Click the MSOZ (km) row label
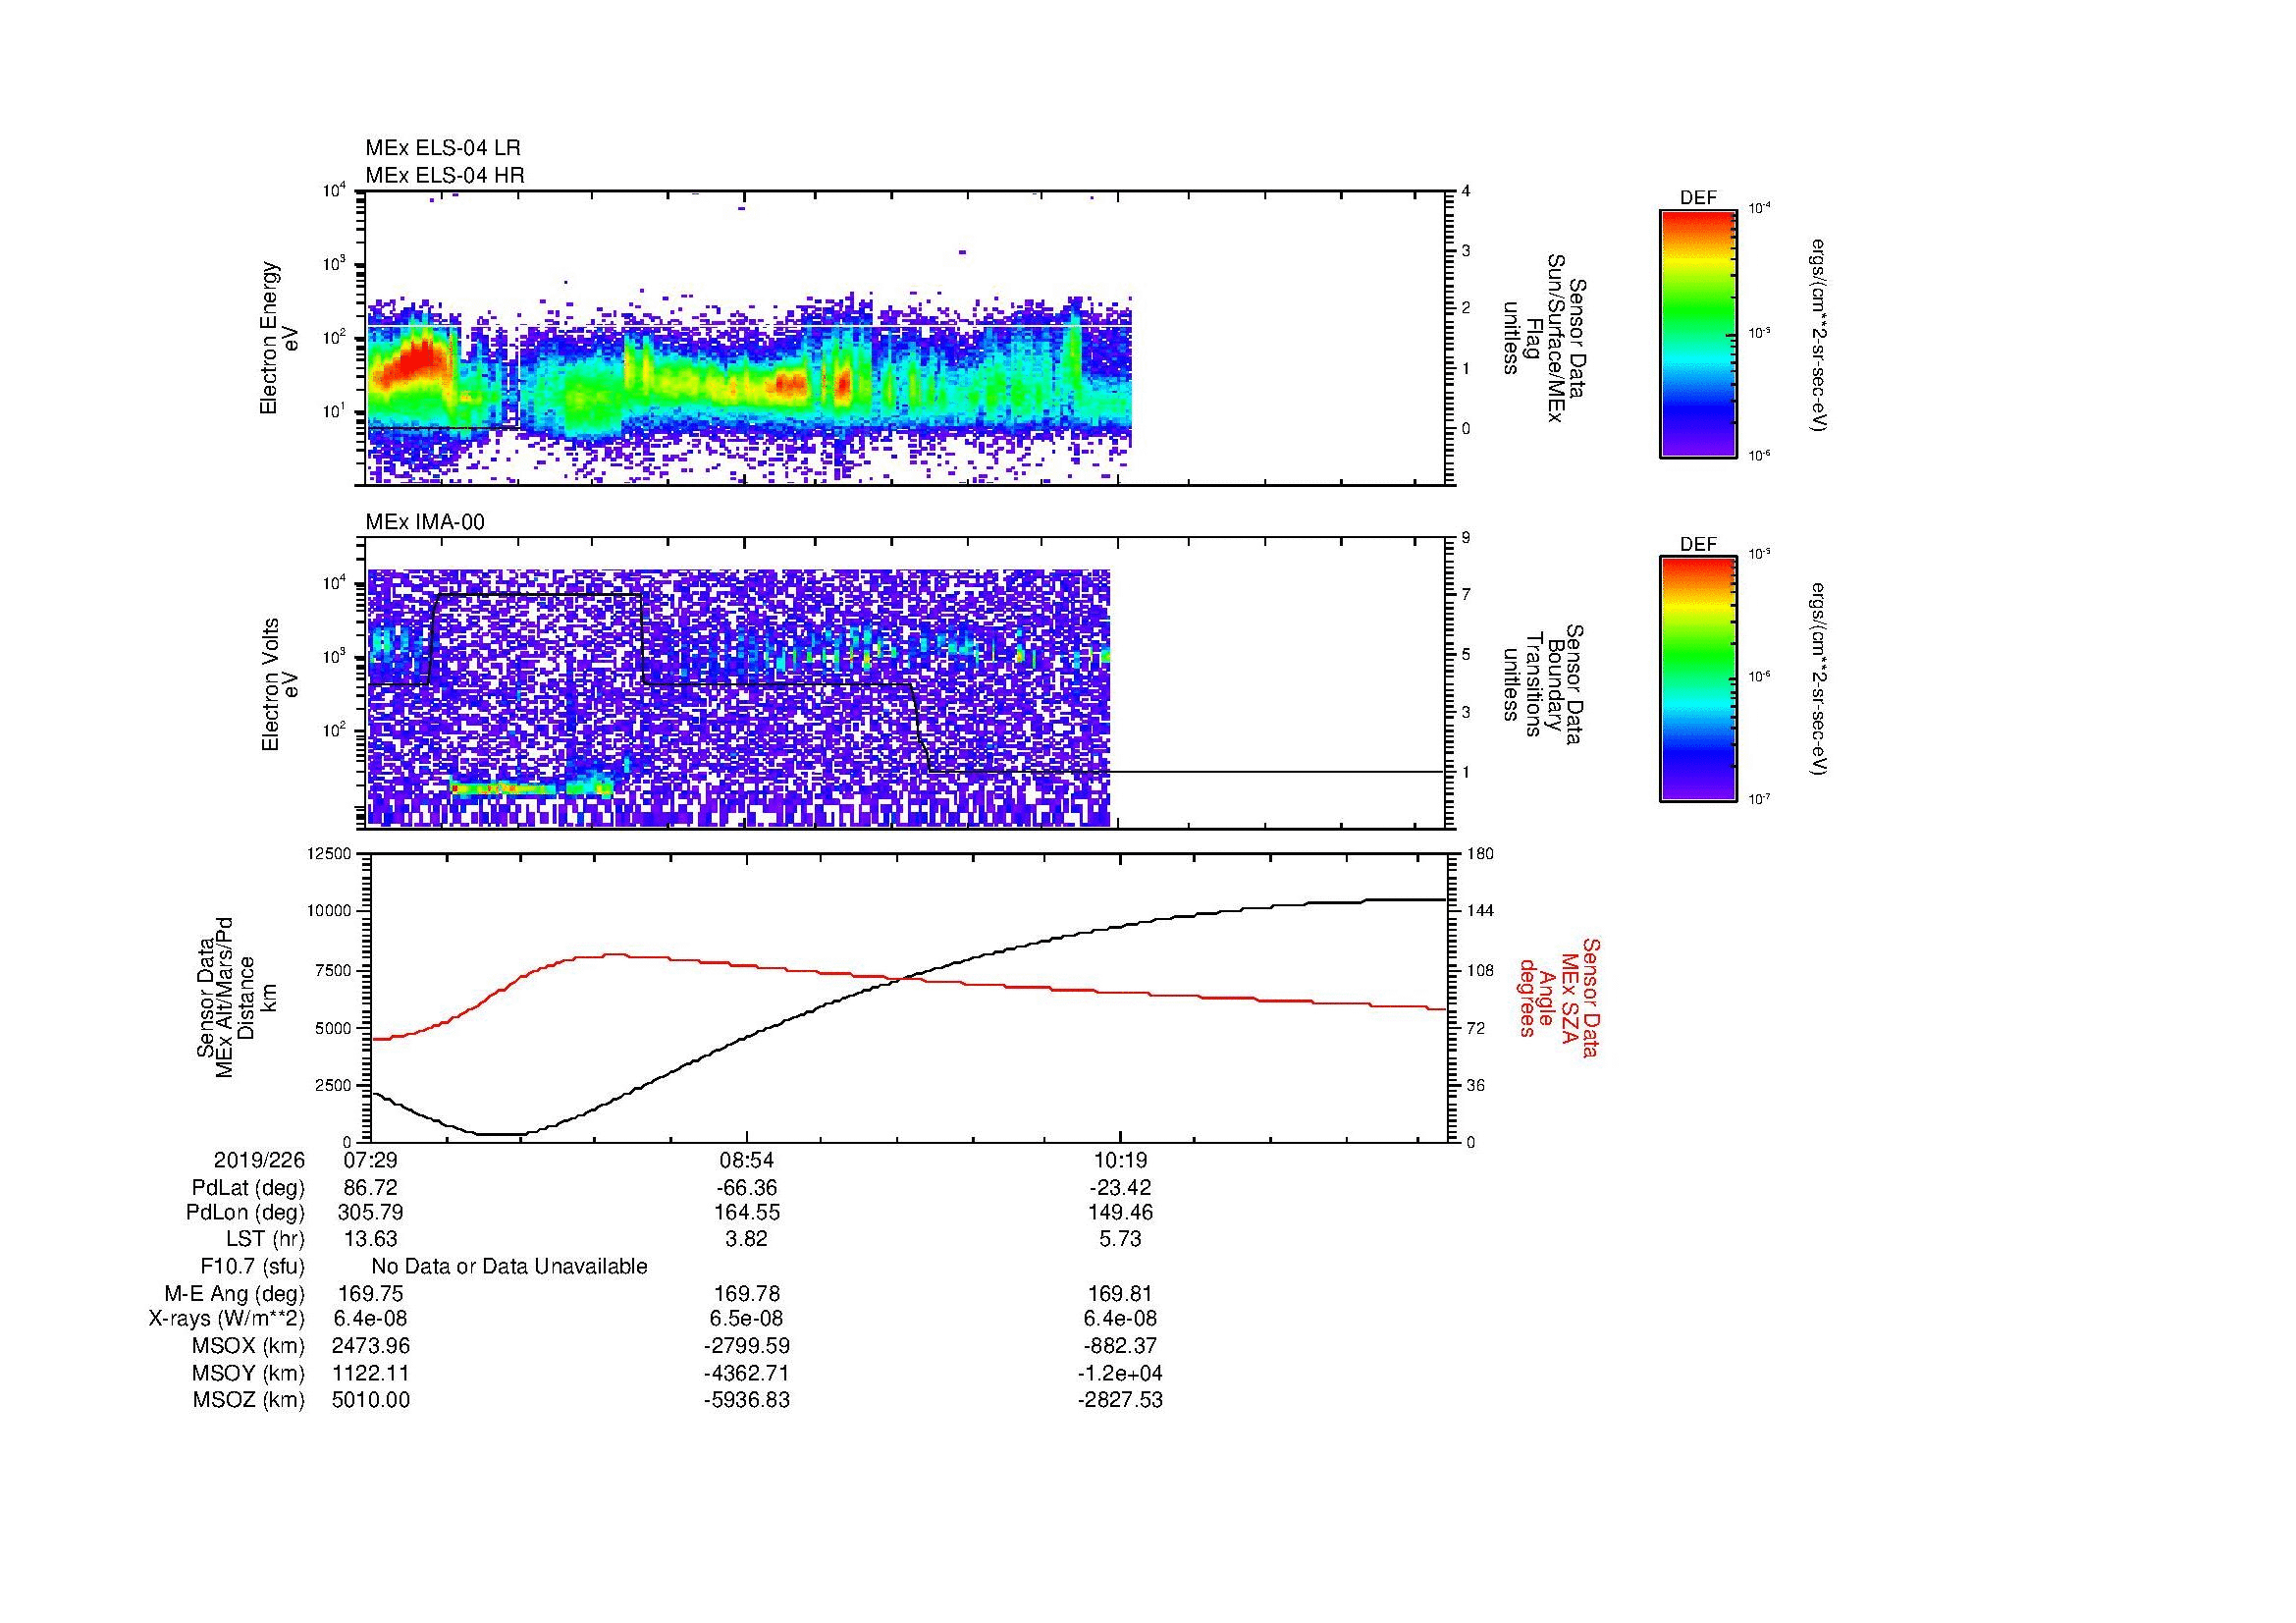This screenshot has width=2296, height=1623. click(249, 1400)
